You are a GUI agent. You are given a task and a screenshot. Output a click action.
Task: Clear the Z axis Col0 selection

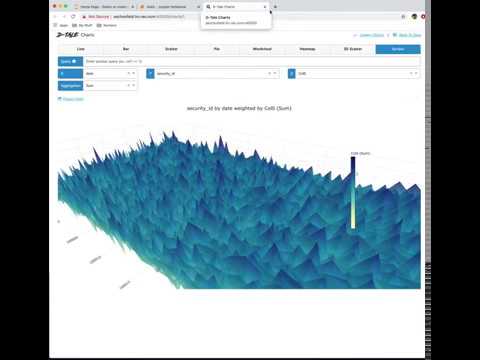tap(411, 73)
